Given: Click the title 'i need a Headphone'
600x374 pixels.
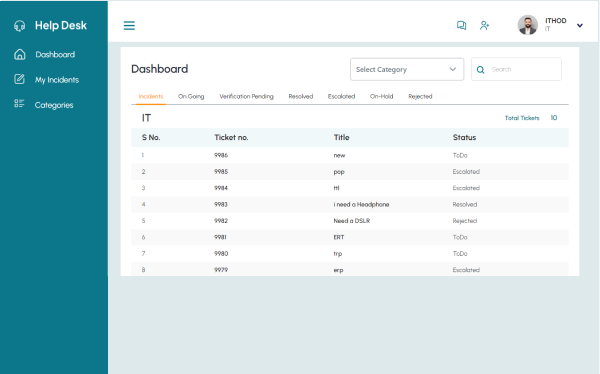Looking at the screenshot, I should pyautogui.click(x=361, y=204).
